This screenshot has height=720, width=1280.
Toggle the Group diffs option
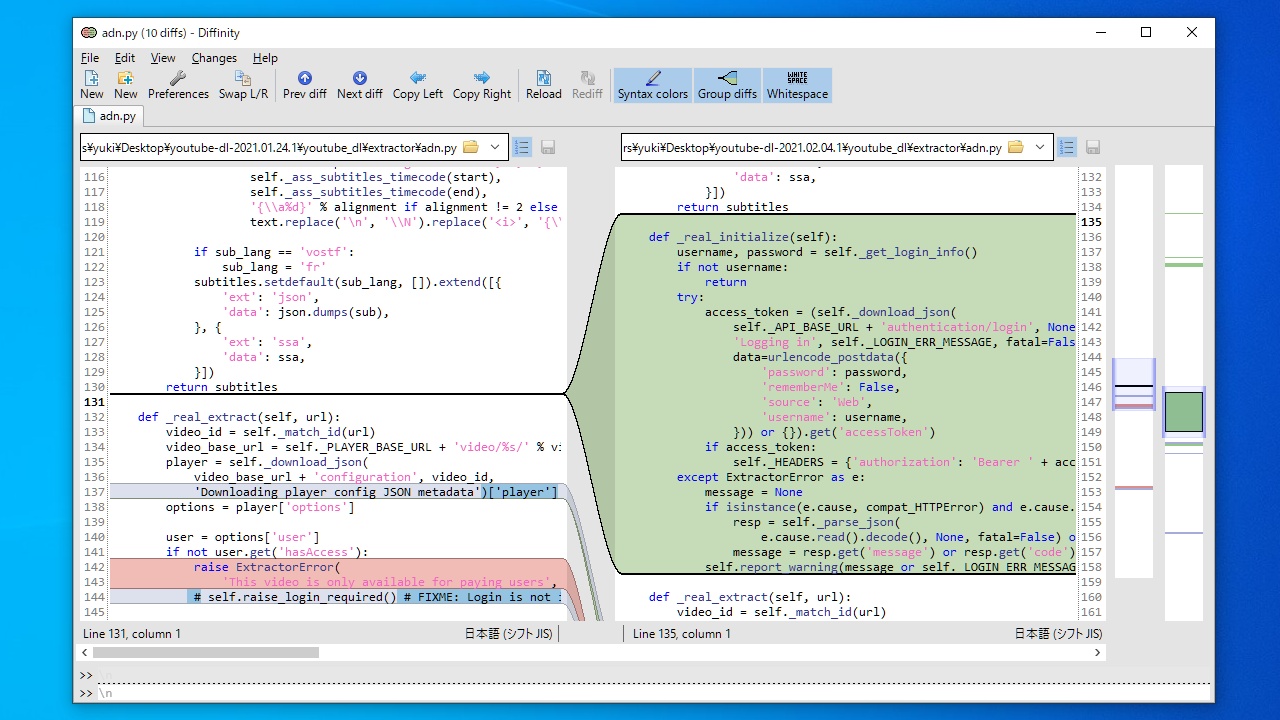tap(727, 85)
